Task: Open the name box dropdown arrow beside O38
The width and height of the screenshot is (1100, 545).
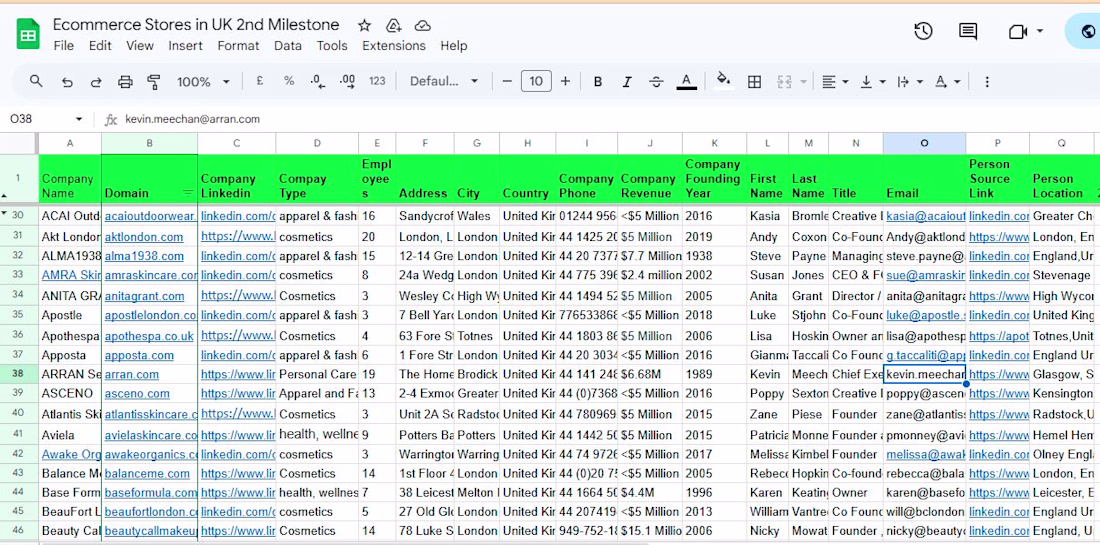Action: pos(79,119)
